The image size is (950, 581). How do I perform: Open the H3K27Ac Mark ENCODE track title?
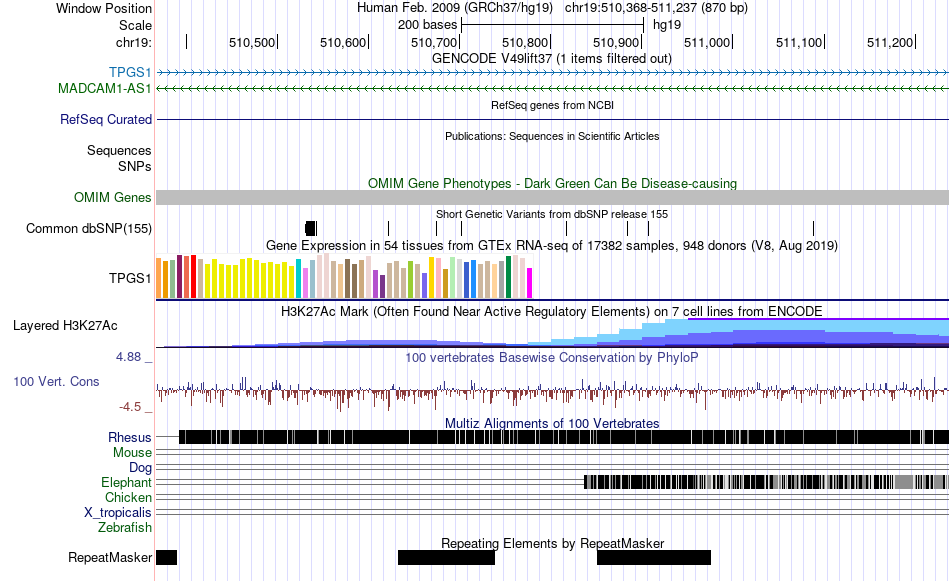[x=552, y=311]
